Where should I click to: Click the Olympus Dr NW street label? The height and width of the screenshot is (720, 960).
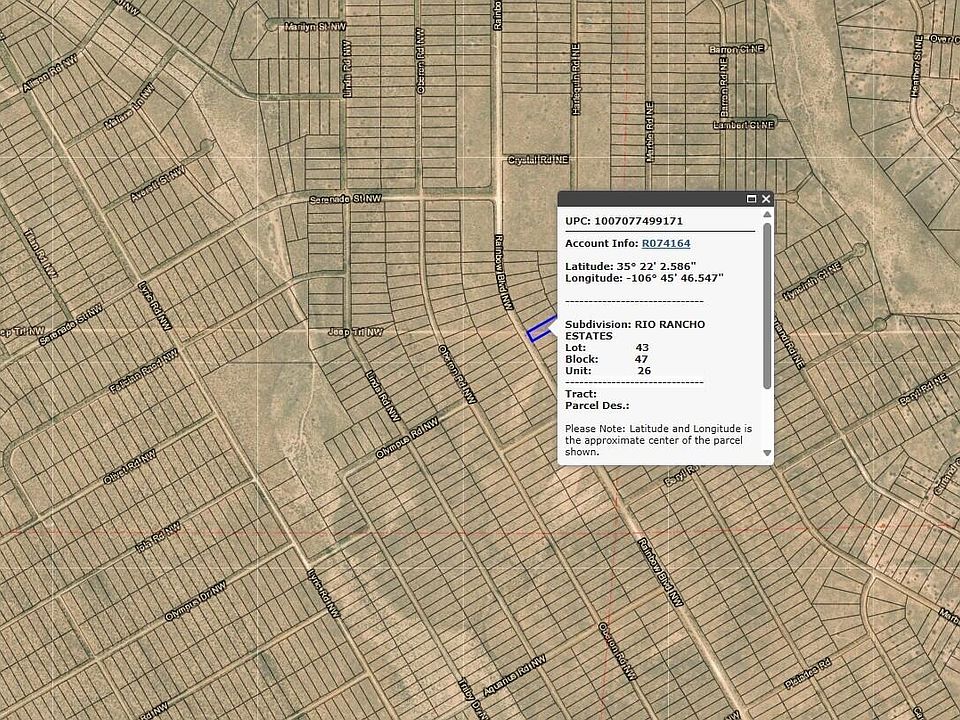[195, 601]
